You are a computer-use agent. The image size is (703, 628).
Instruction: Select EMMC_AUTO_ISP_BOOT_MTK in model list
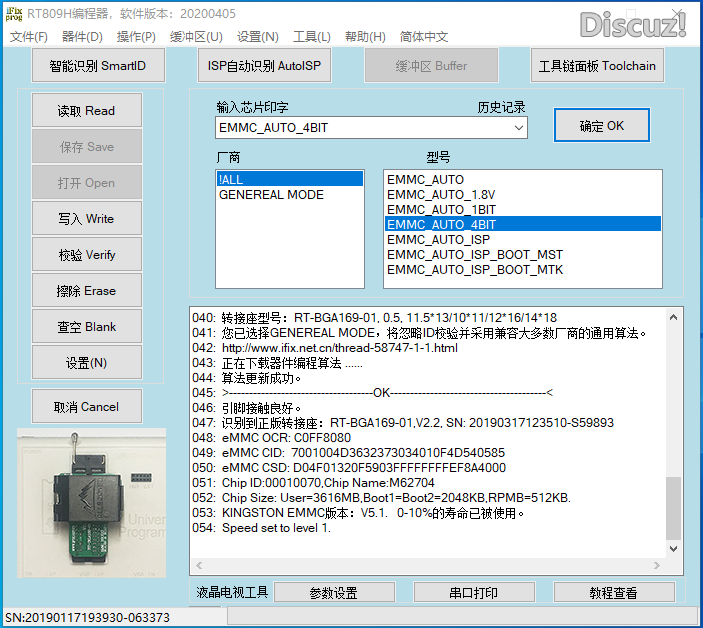click(x=474, y=270)
